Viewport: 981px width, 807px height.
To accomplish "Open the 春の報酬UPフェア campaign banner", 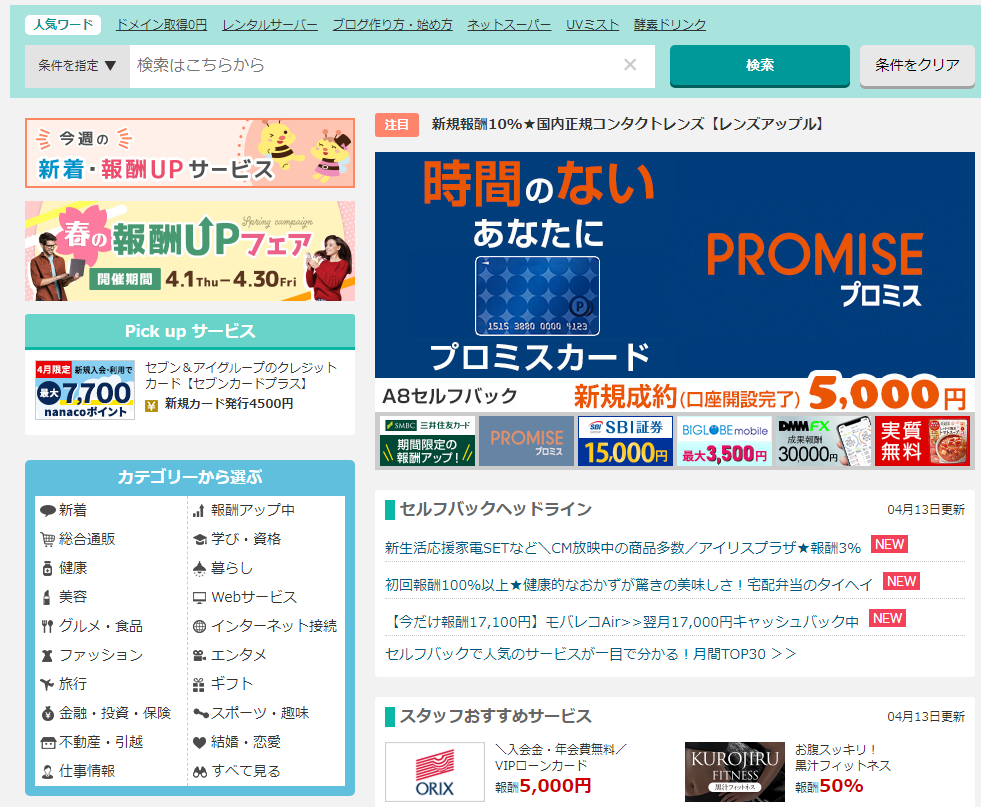I will 190,251.
